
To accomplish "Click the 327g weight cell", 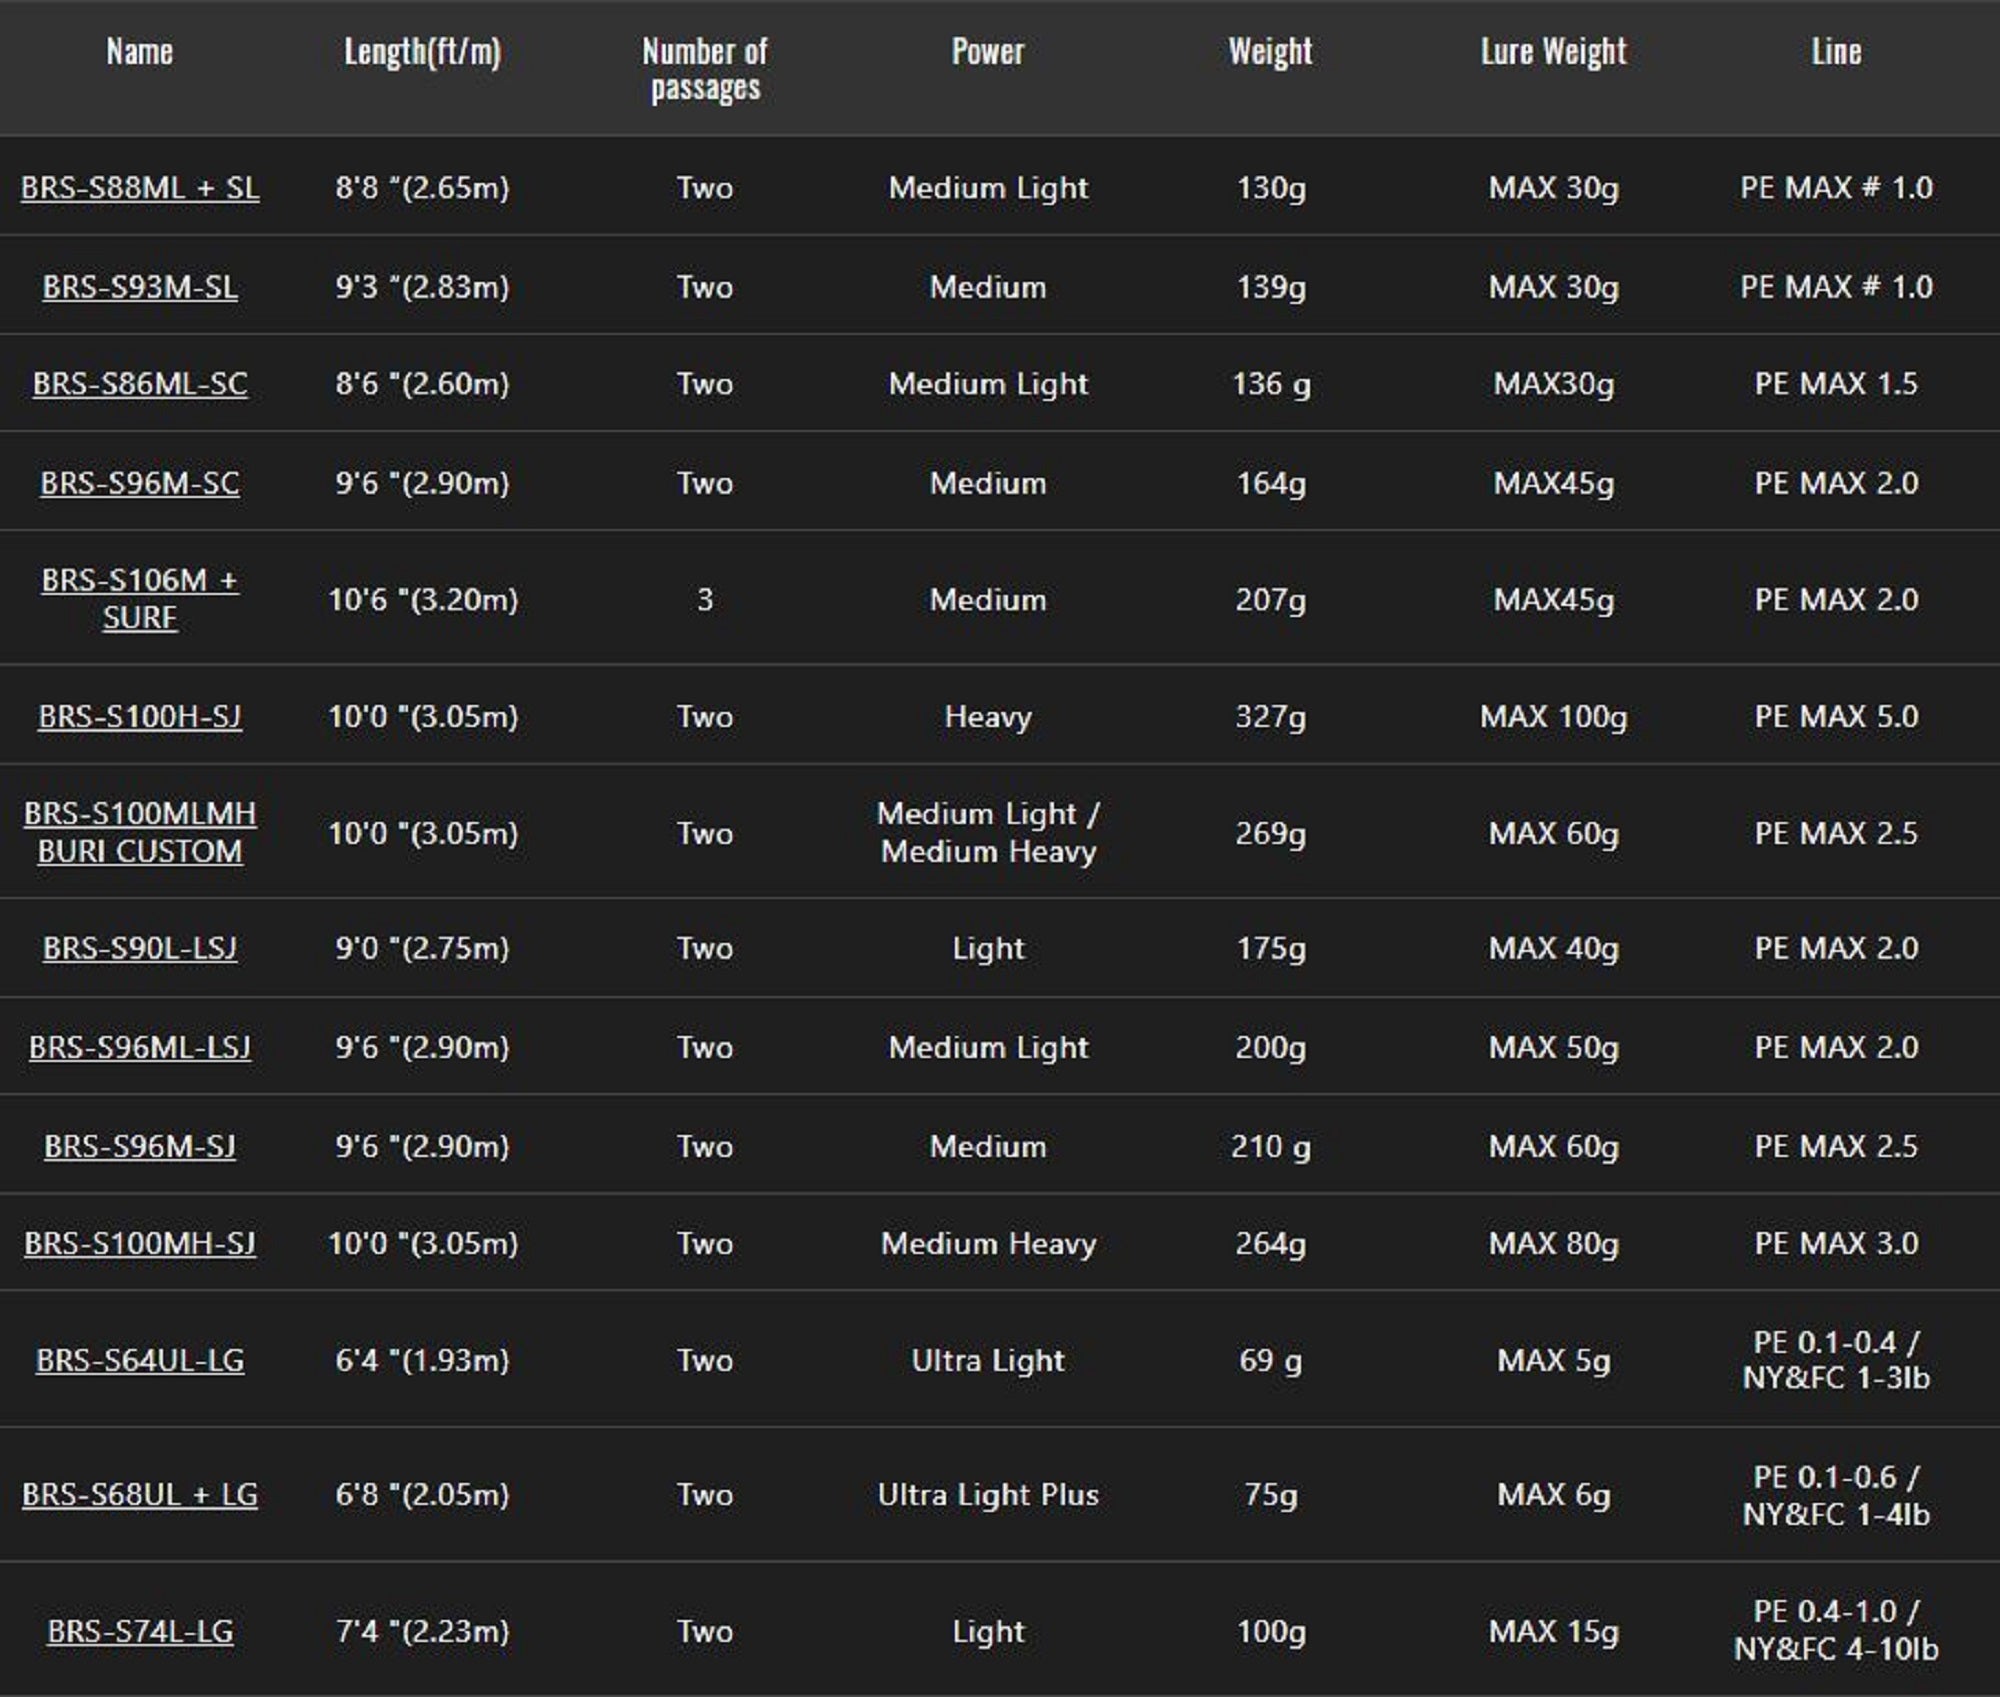I will click(1270, 716).
